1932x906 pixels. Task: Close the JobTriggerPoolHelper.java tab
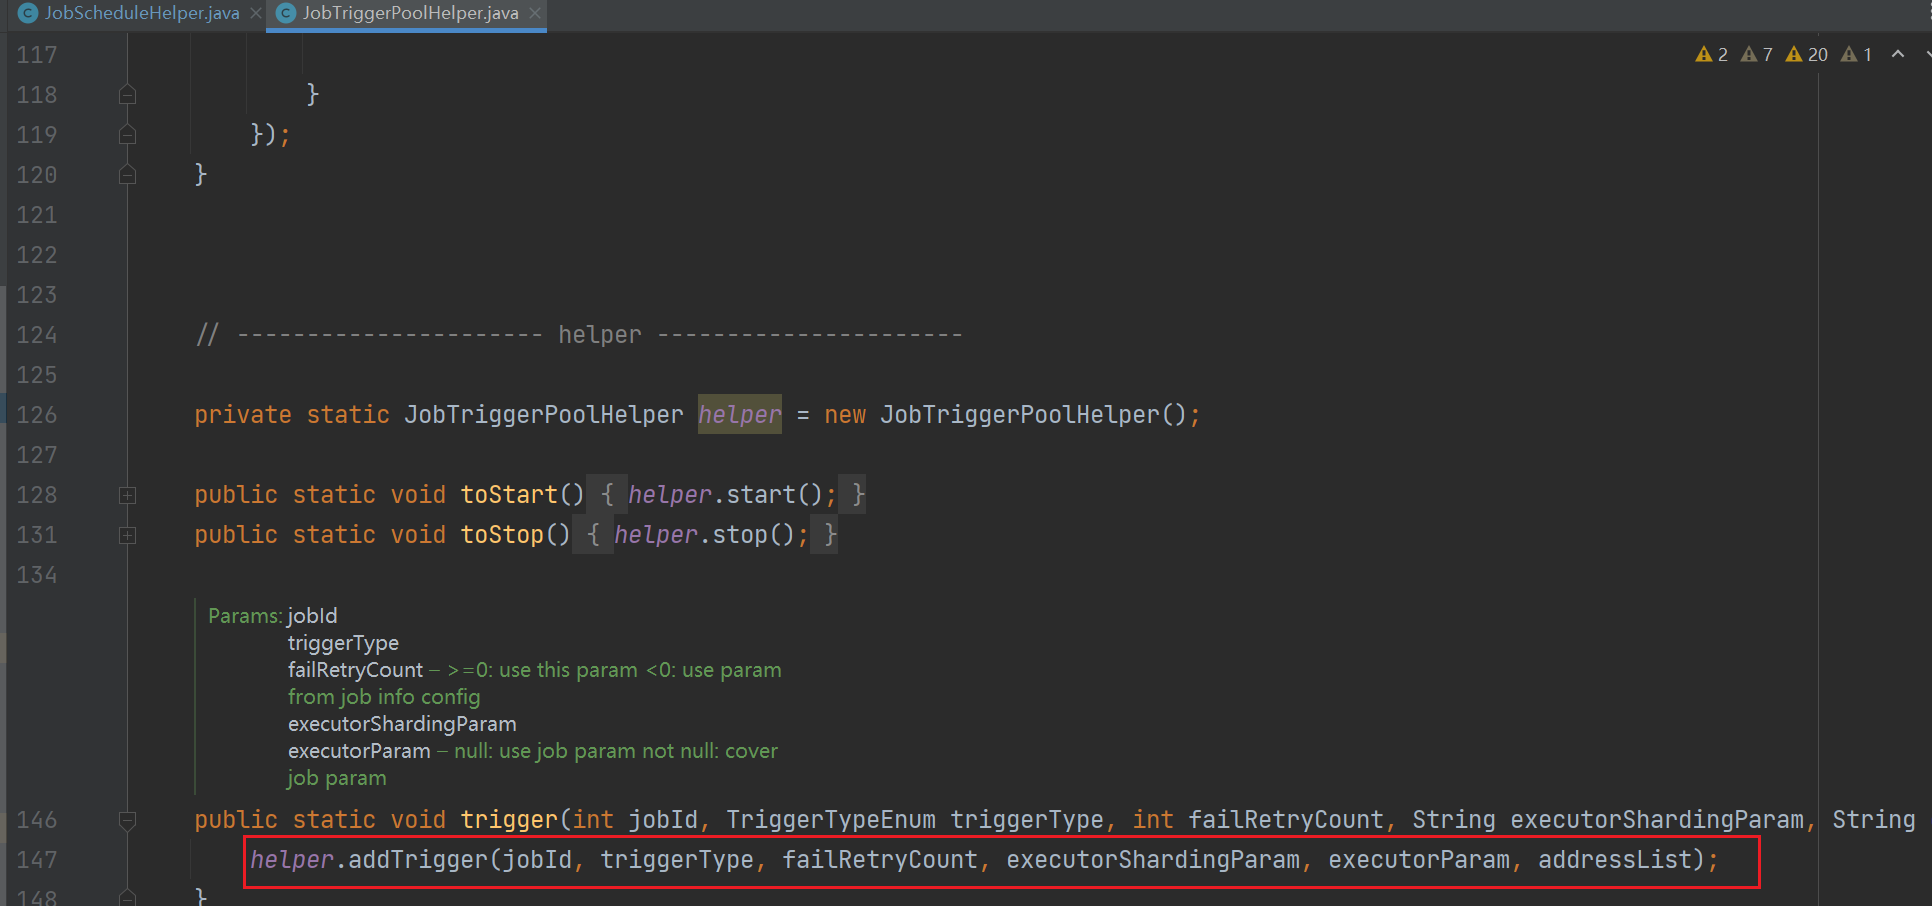pyautogui.click(x=535, y=13)
